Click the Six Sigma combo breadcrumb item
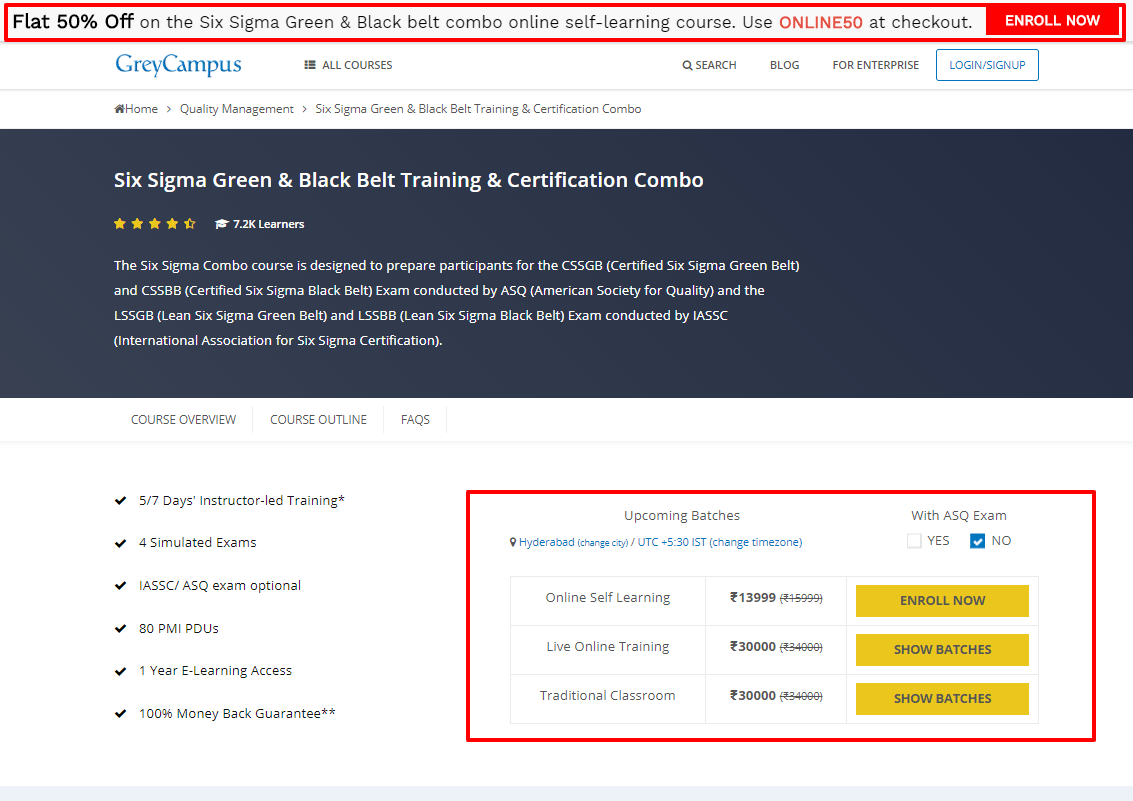Viewport: 1133px width, 801px height. coord(478,109)
